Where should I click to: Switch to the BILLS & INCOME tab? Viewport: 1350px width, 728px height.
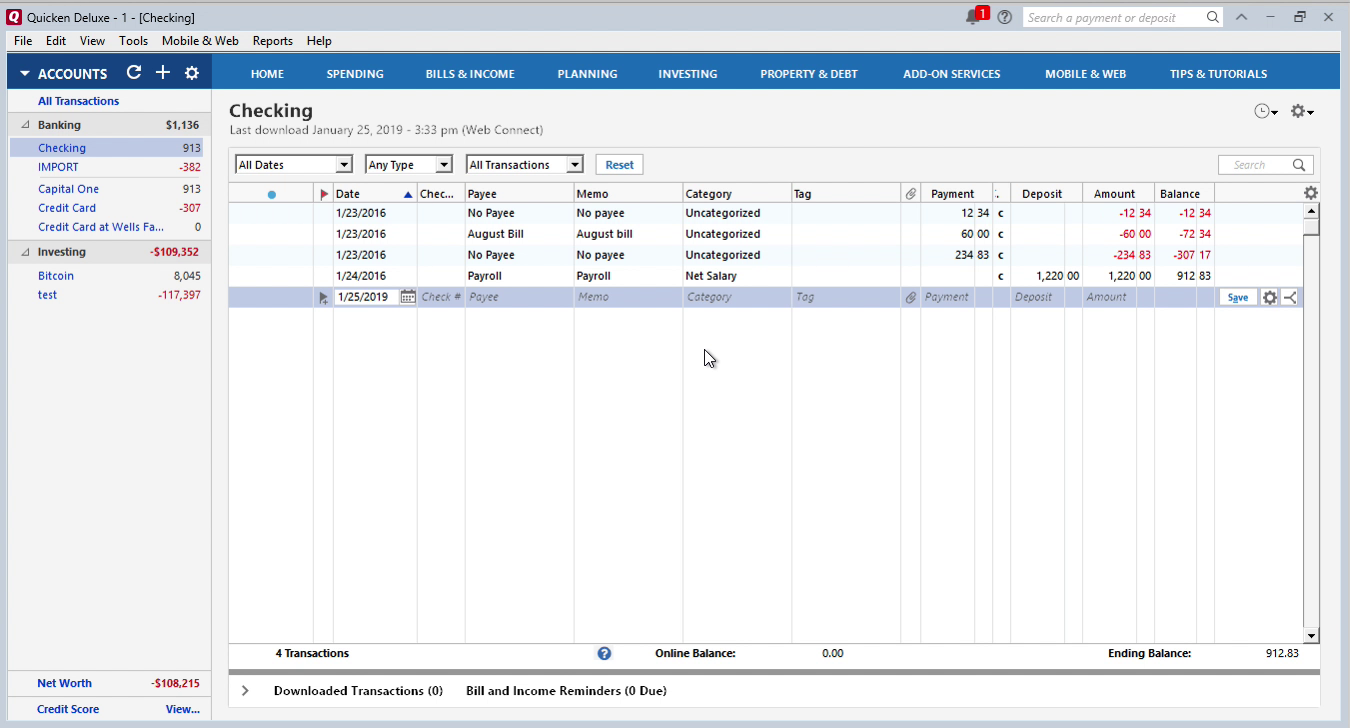pos(470,74)
